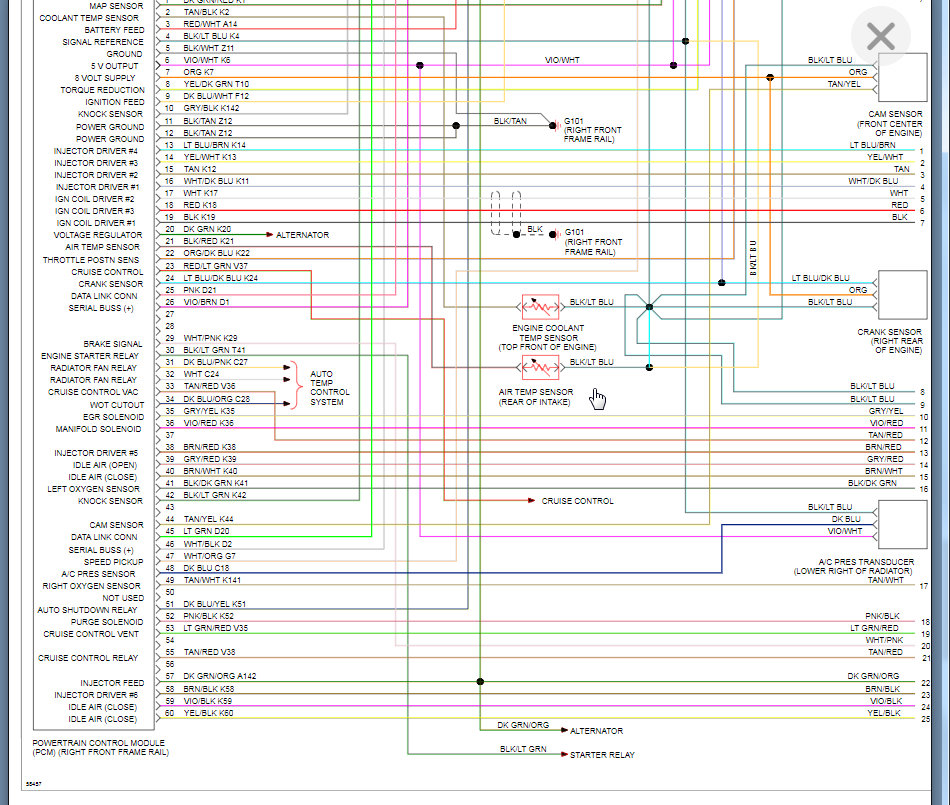Click the CAM SENSOR location caption

(x=889, y=124)
